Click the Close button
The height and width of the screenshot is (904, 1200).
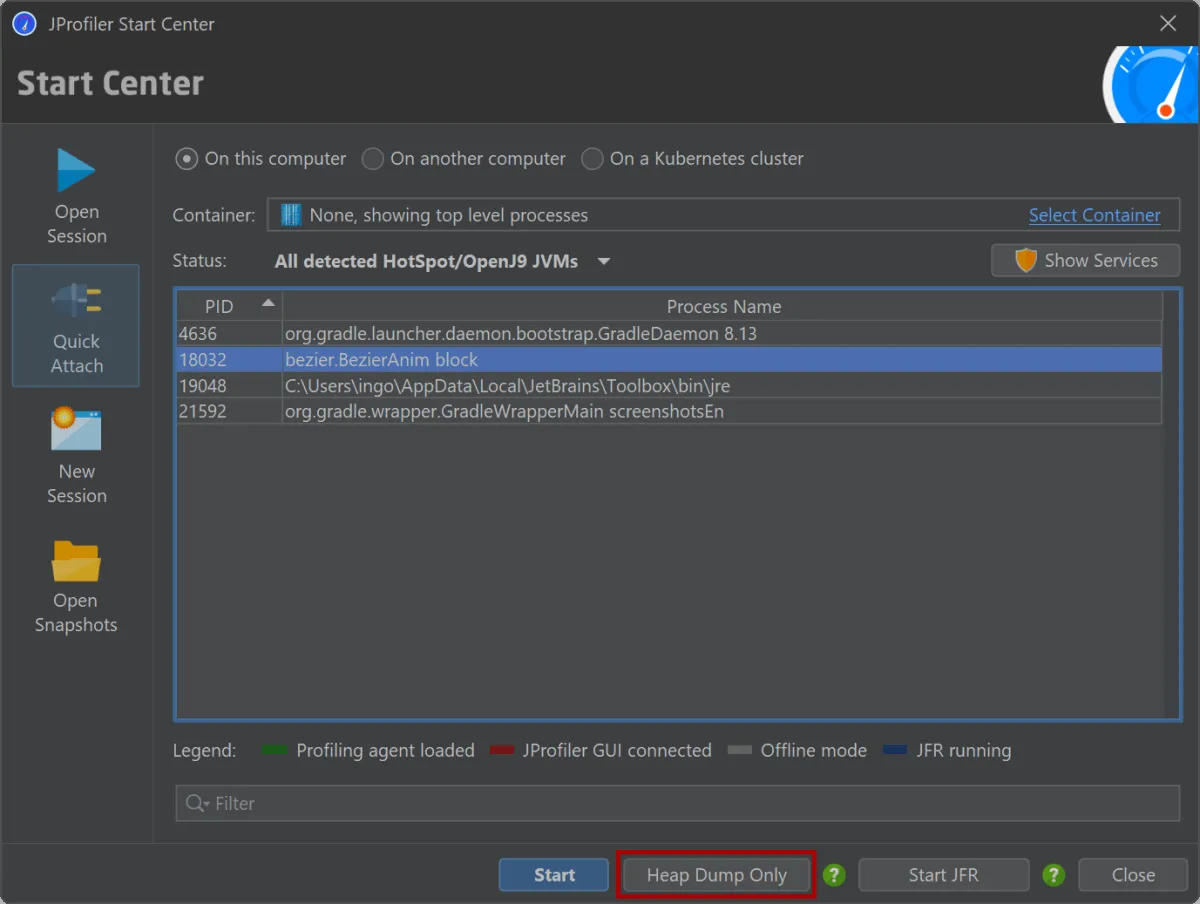pyautogui.click(x=1133, y=875)
